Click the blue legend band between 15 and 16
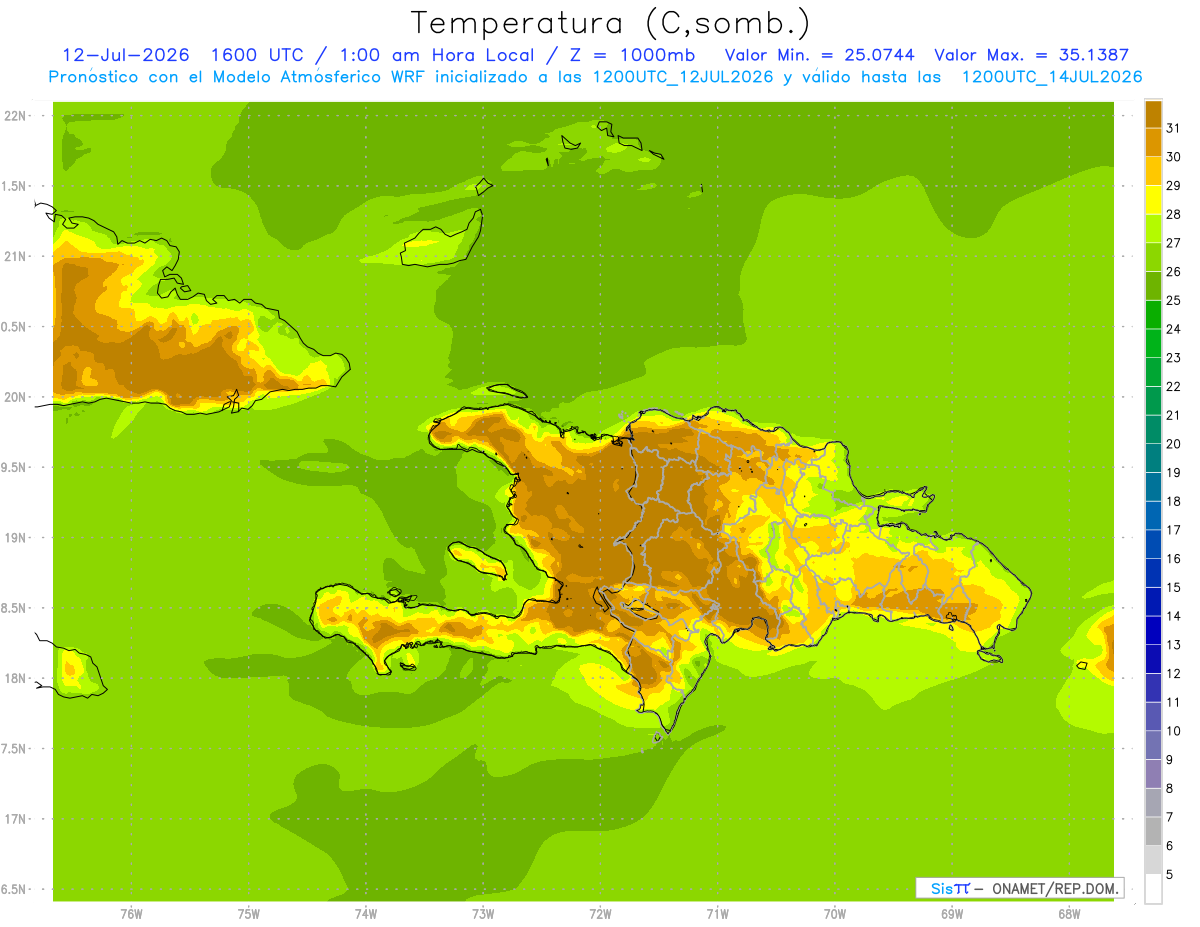The width and height of the screenshot is (1200, 927). point(1153,573)
